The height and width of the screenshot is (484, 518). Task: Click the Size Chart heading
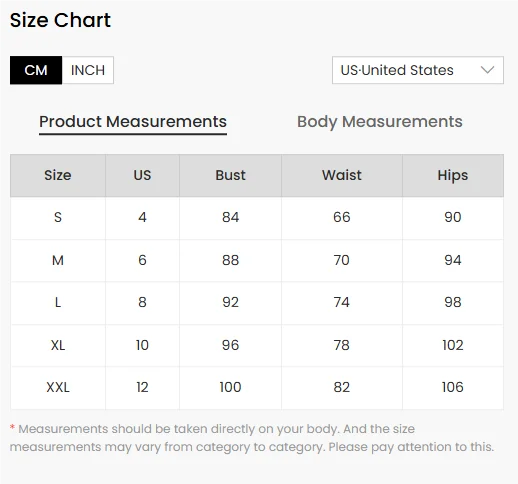(60, 20)
